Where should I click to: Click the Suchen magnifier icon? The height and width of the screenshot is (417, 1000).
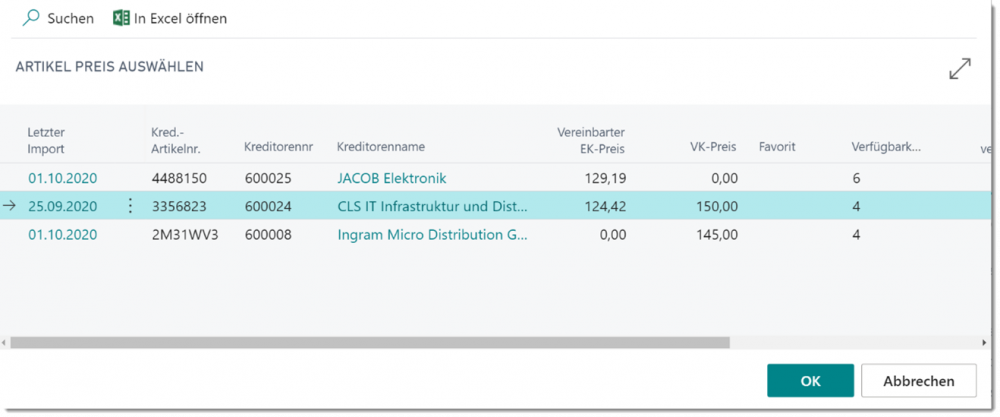click(x=31, y=18)
